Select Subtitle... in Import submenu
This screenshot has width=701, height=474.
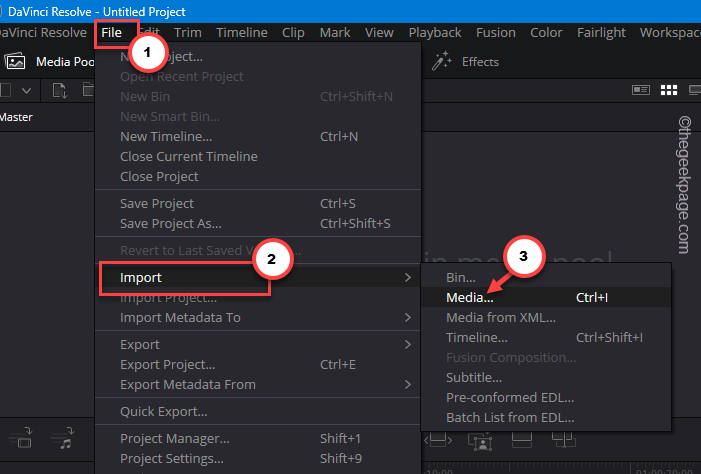(x=546, y=377)
